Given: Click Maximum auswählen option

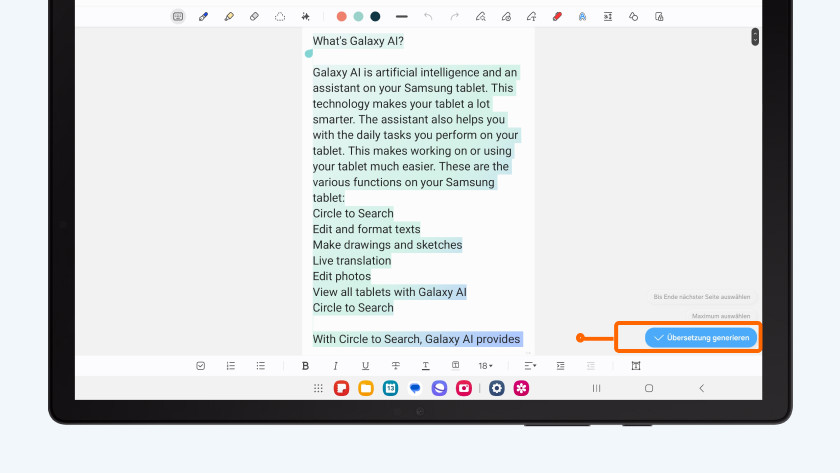Looking at the screenshot, I should click(720, 315).
